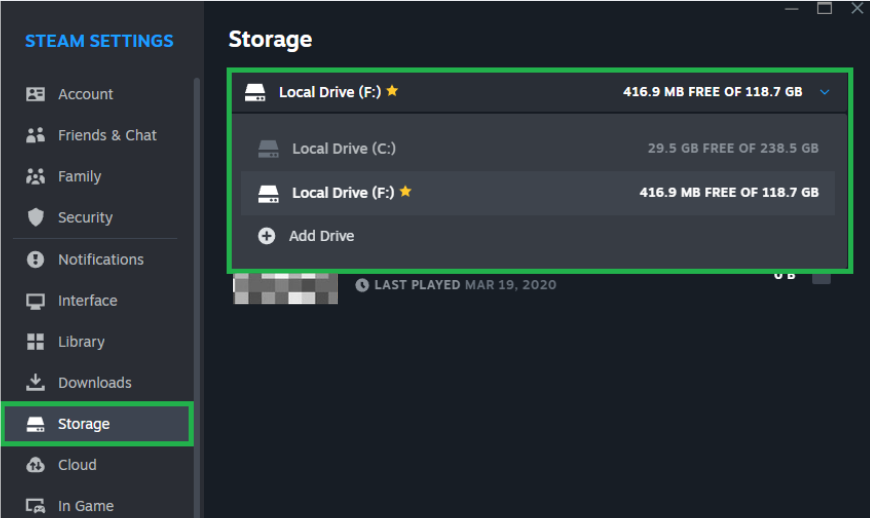Click the Add Drive option

[321, 236]
